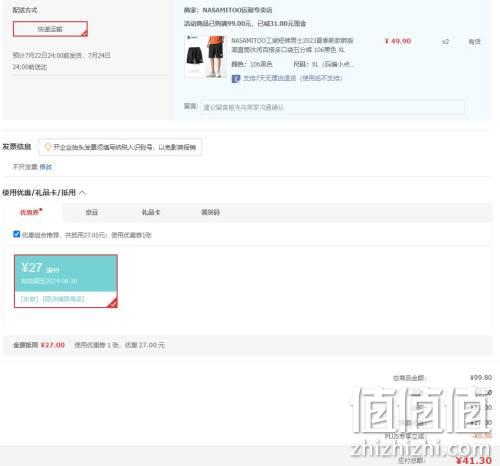Select the ¥27 coupon card
Image resolution: width=500 pixels, height=466 pixels.
pos(66,281)
